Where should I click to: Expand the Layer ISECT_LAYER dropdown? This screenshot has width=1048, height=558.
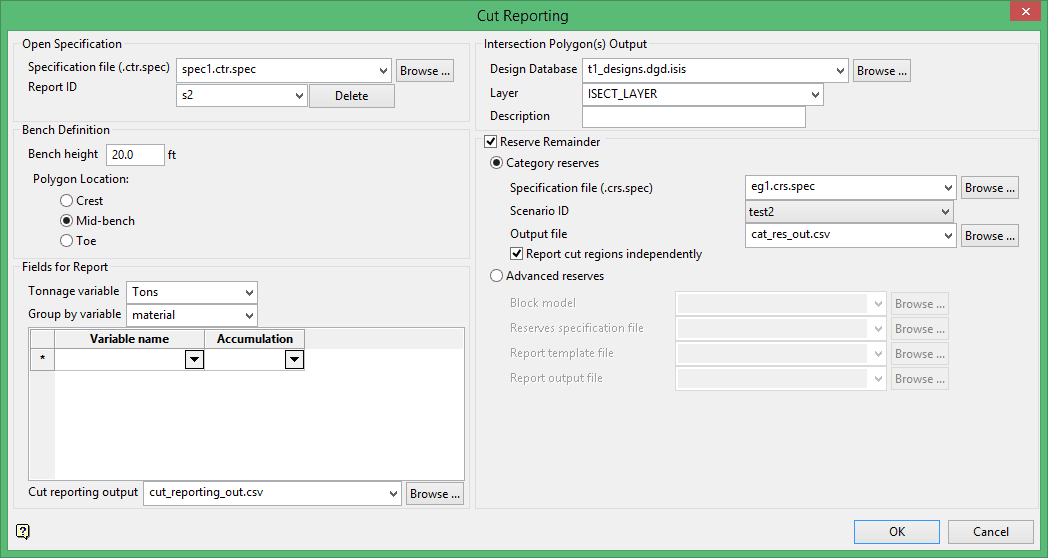point(815,94)
